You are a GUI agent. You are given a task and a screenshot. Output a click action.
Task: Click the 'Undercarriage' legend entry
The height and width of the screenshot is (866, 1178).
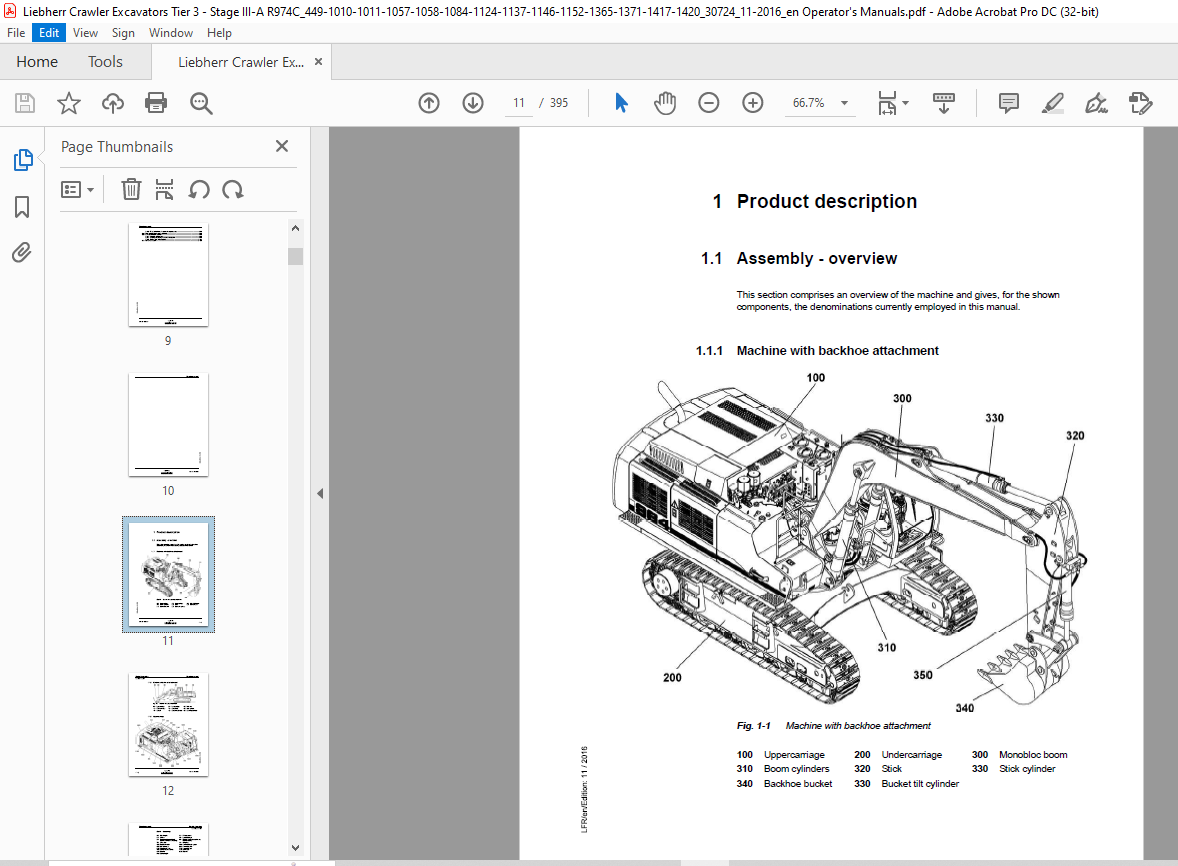(911, 755)
